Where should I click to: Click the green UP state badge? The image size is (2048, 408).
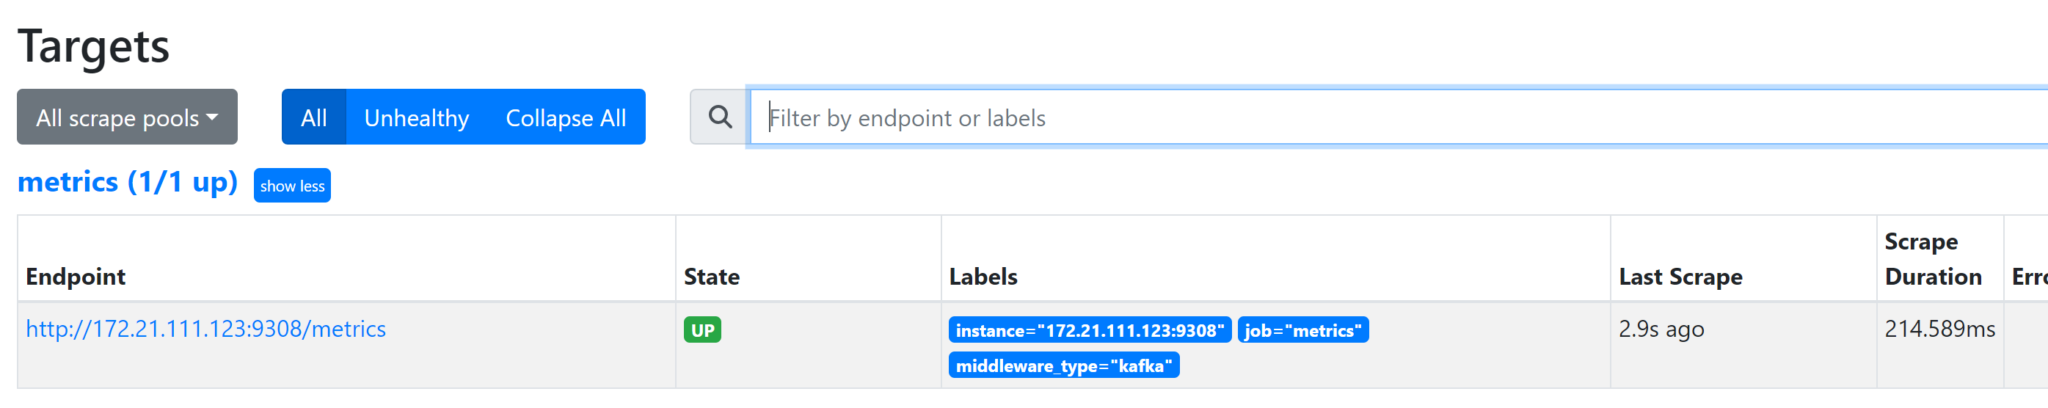pyautogui.click(x=703, y=330)
